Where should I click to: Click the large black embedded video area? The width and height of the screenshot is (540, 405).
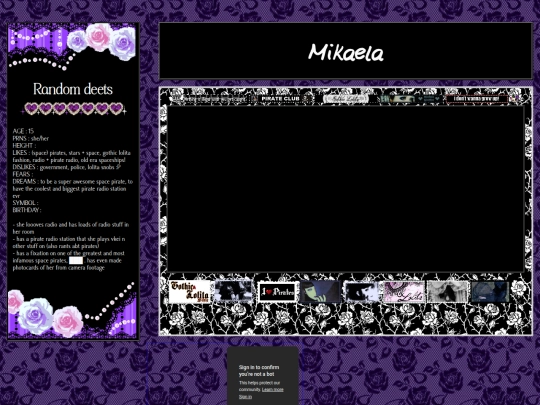pyautogui.click(x=345, y=189)
